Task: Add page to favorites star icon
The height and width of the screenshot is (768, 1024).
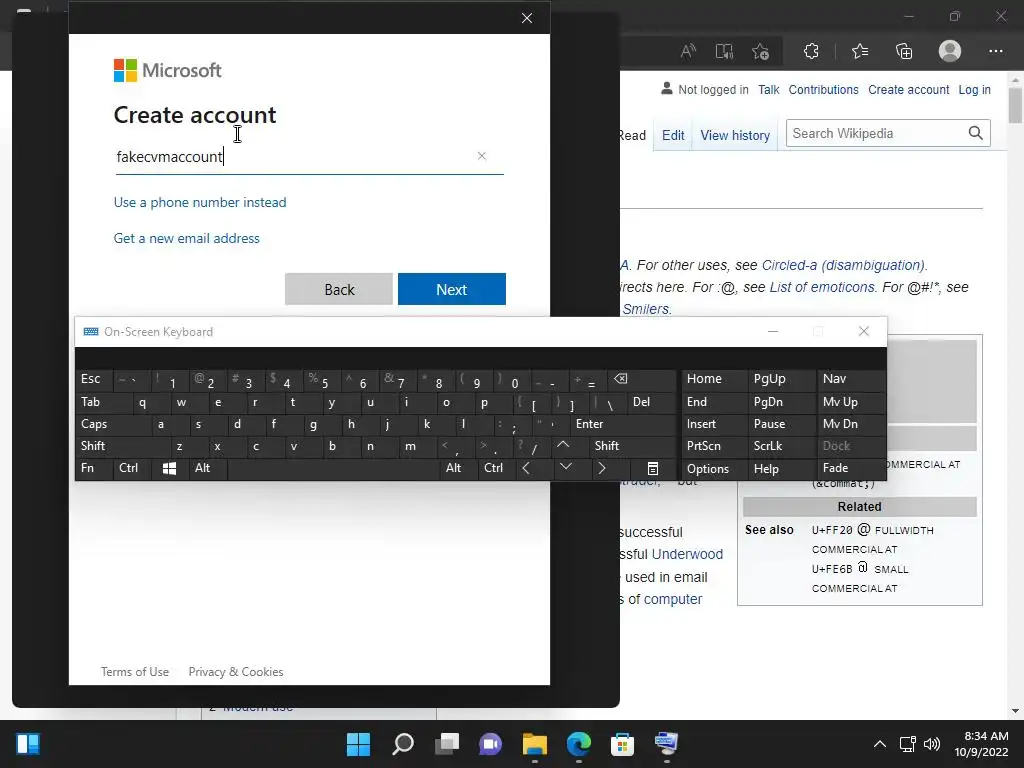Action: 760,51
